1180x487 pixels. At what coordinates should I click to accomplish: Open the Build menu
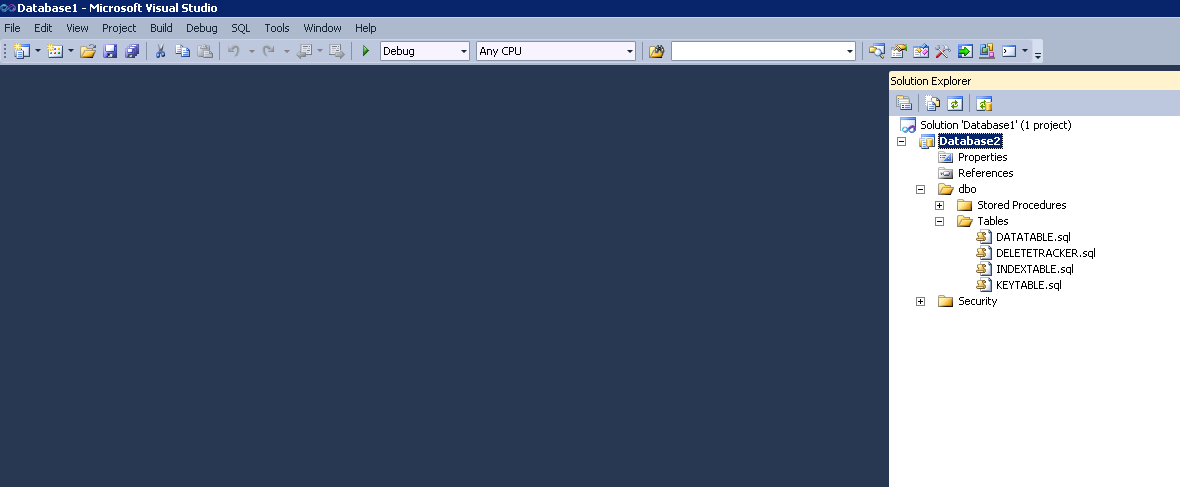tap(161, 28)
